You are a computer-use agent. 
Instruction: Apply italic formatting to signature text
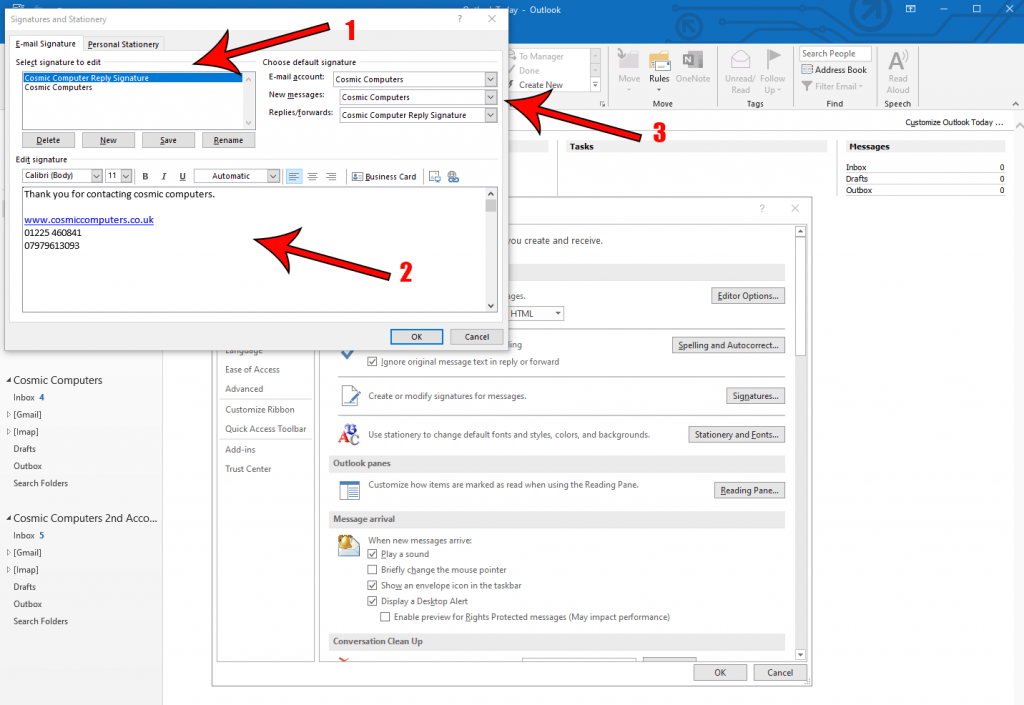163,176
